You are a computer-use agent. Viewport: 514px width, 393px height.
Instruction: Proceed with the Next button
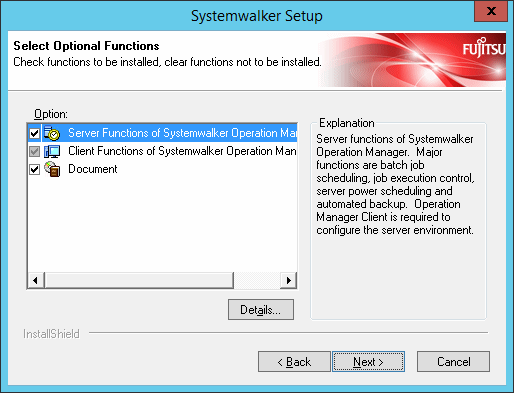(x=369, y=362)
